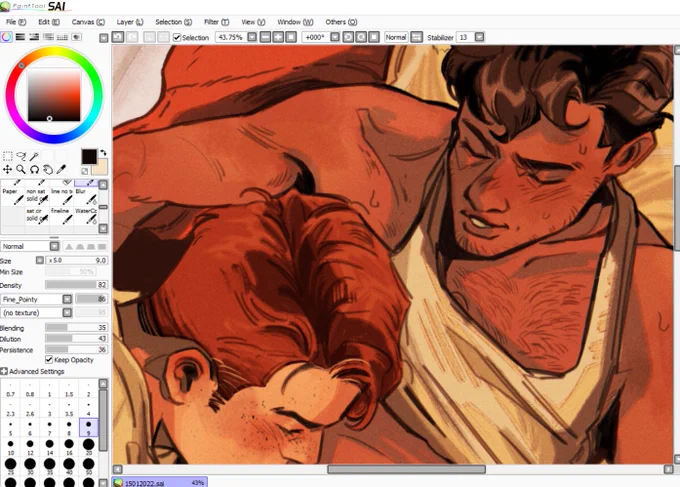
Task: Select the Eyedropper color picker tool
Action: (x=61, y=169)
